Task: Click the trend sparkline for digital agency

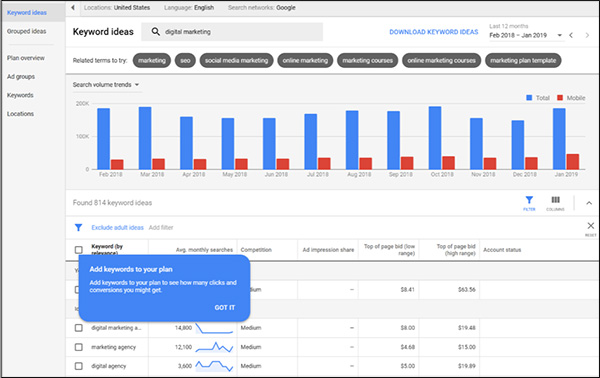Action: point(214,366)
